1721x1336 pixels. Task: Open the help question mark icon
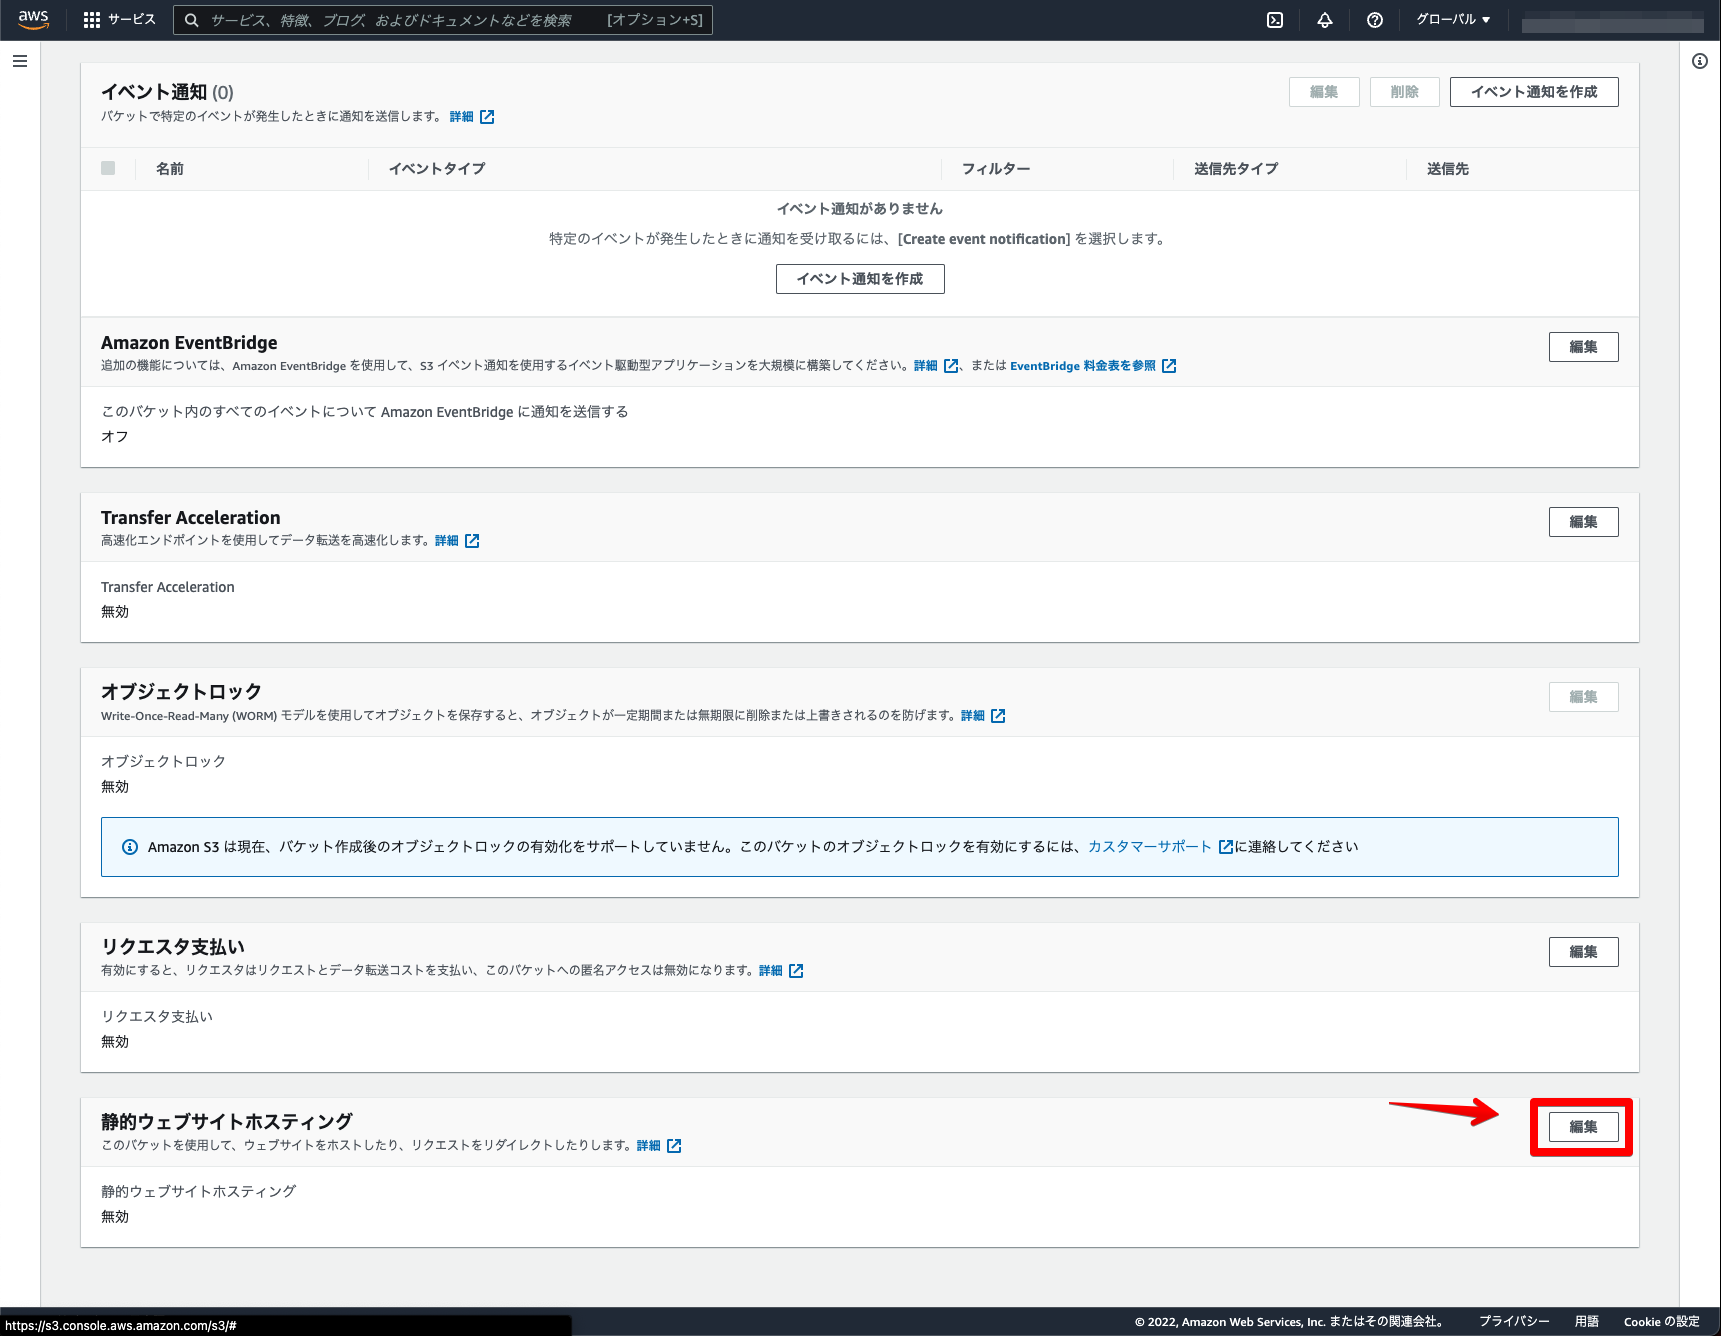(x=1375, y=20)
